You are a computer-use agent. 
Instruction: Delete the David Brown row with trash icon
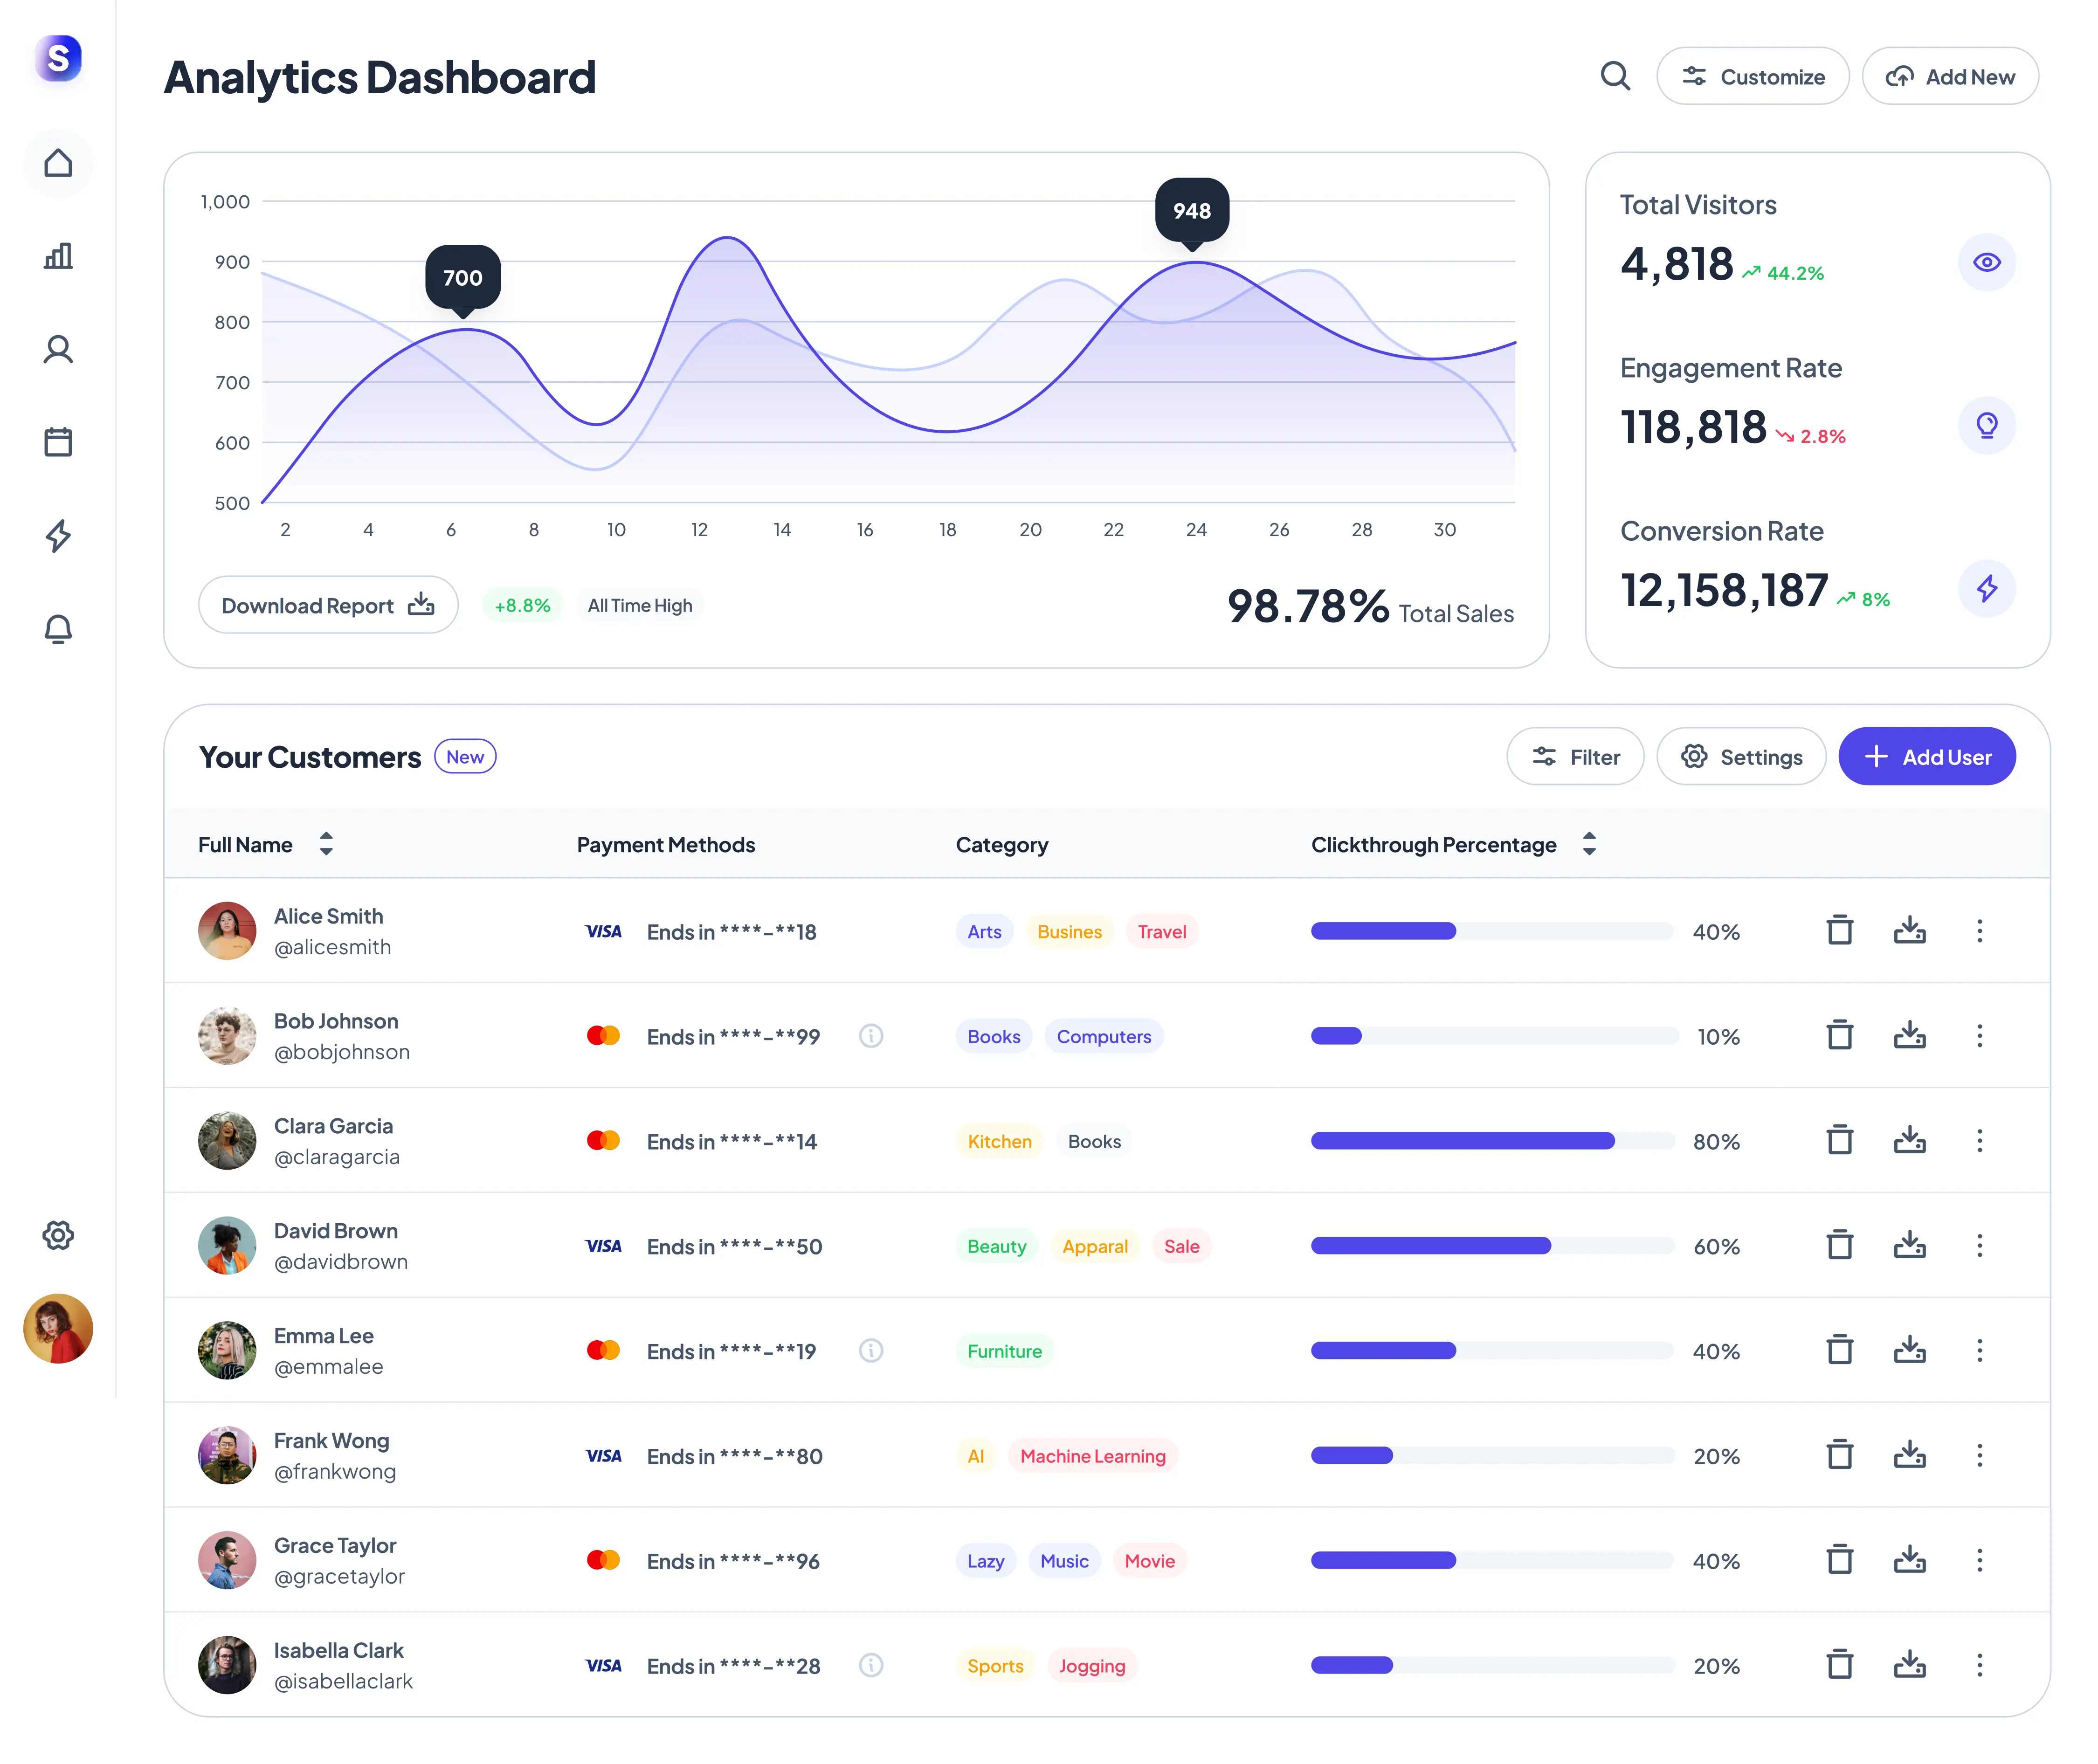coord(1840,1246)
